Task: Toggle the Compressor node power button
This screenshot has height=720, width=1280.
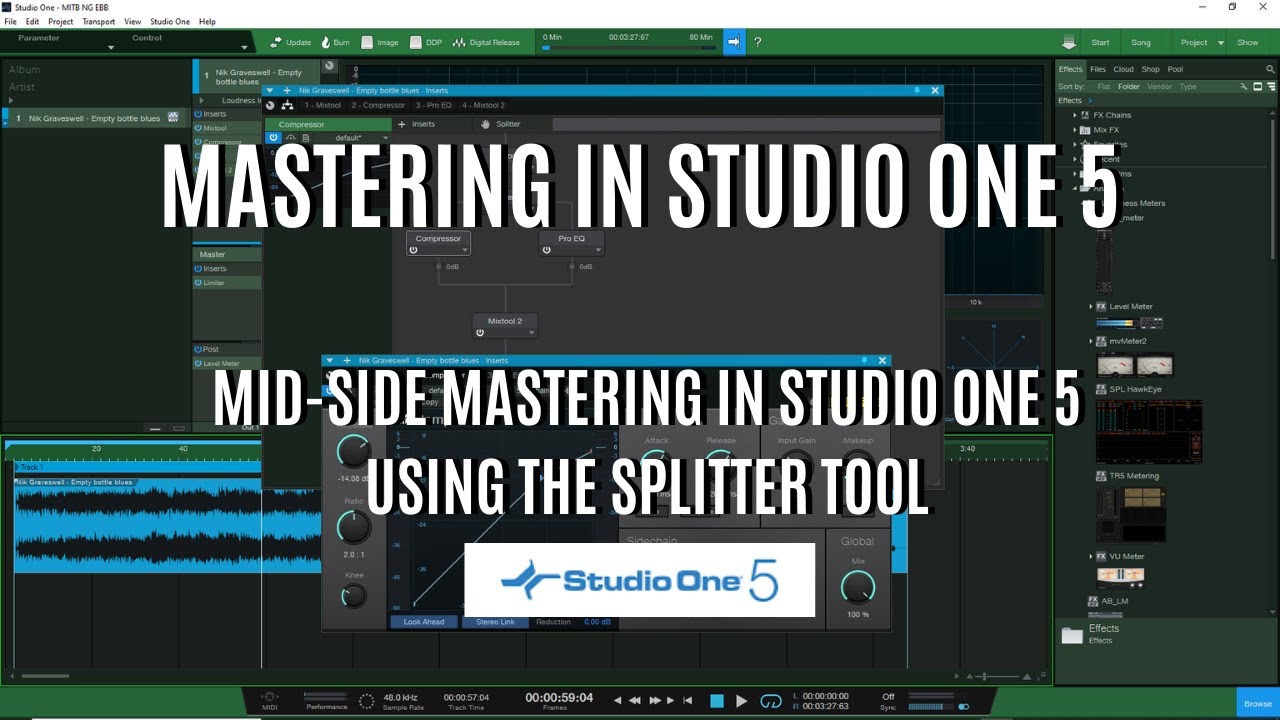Action: click(x=413, y=250)
